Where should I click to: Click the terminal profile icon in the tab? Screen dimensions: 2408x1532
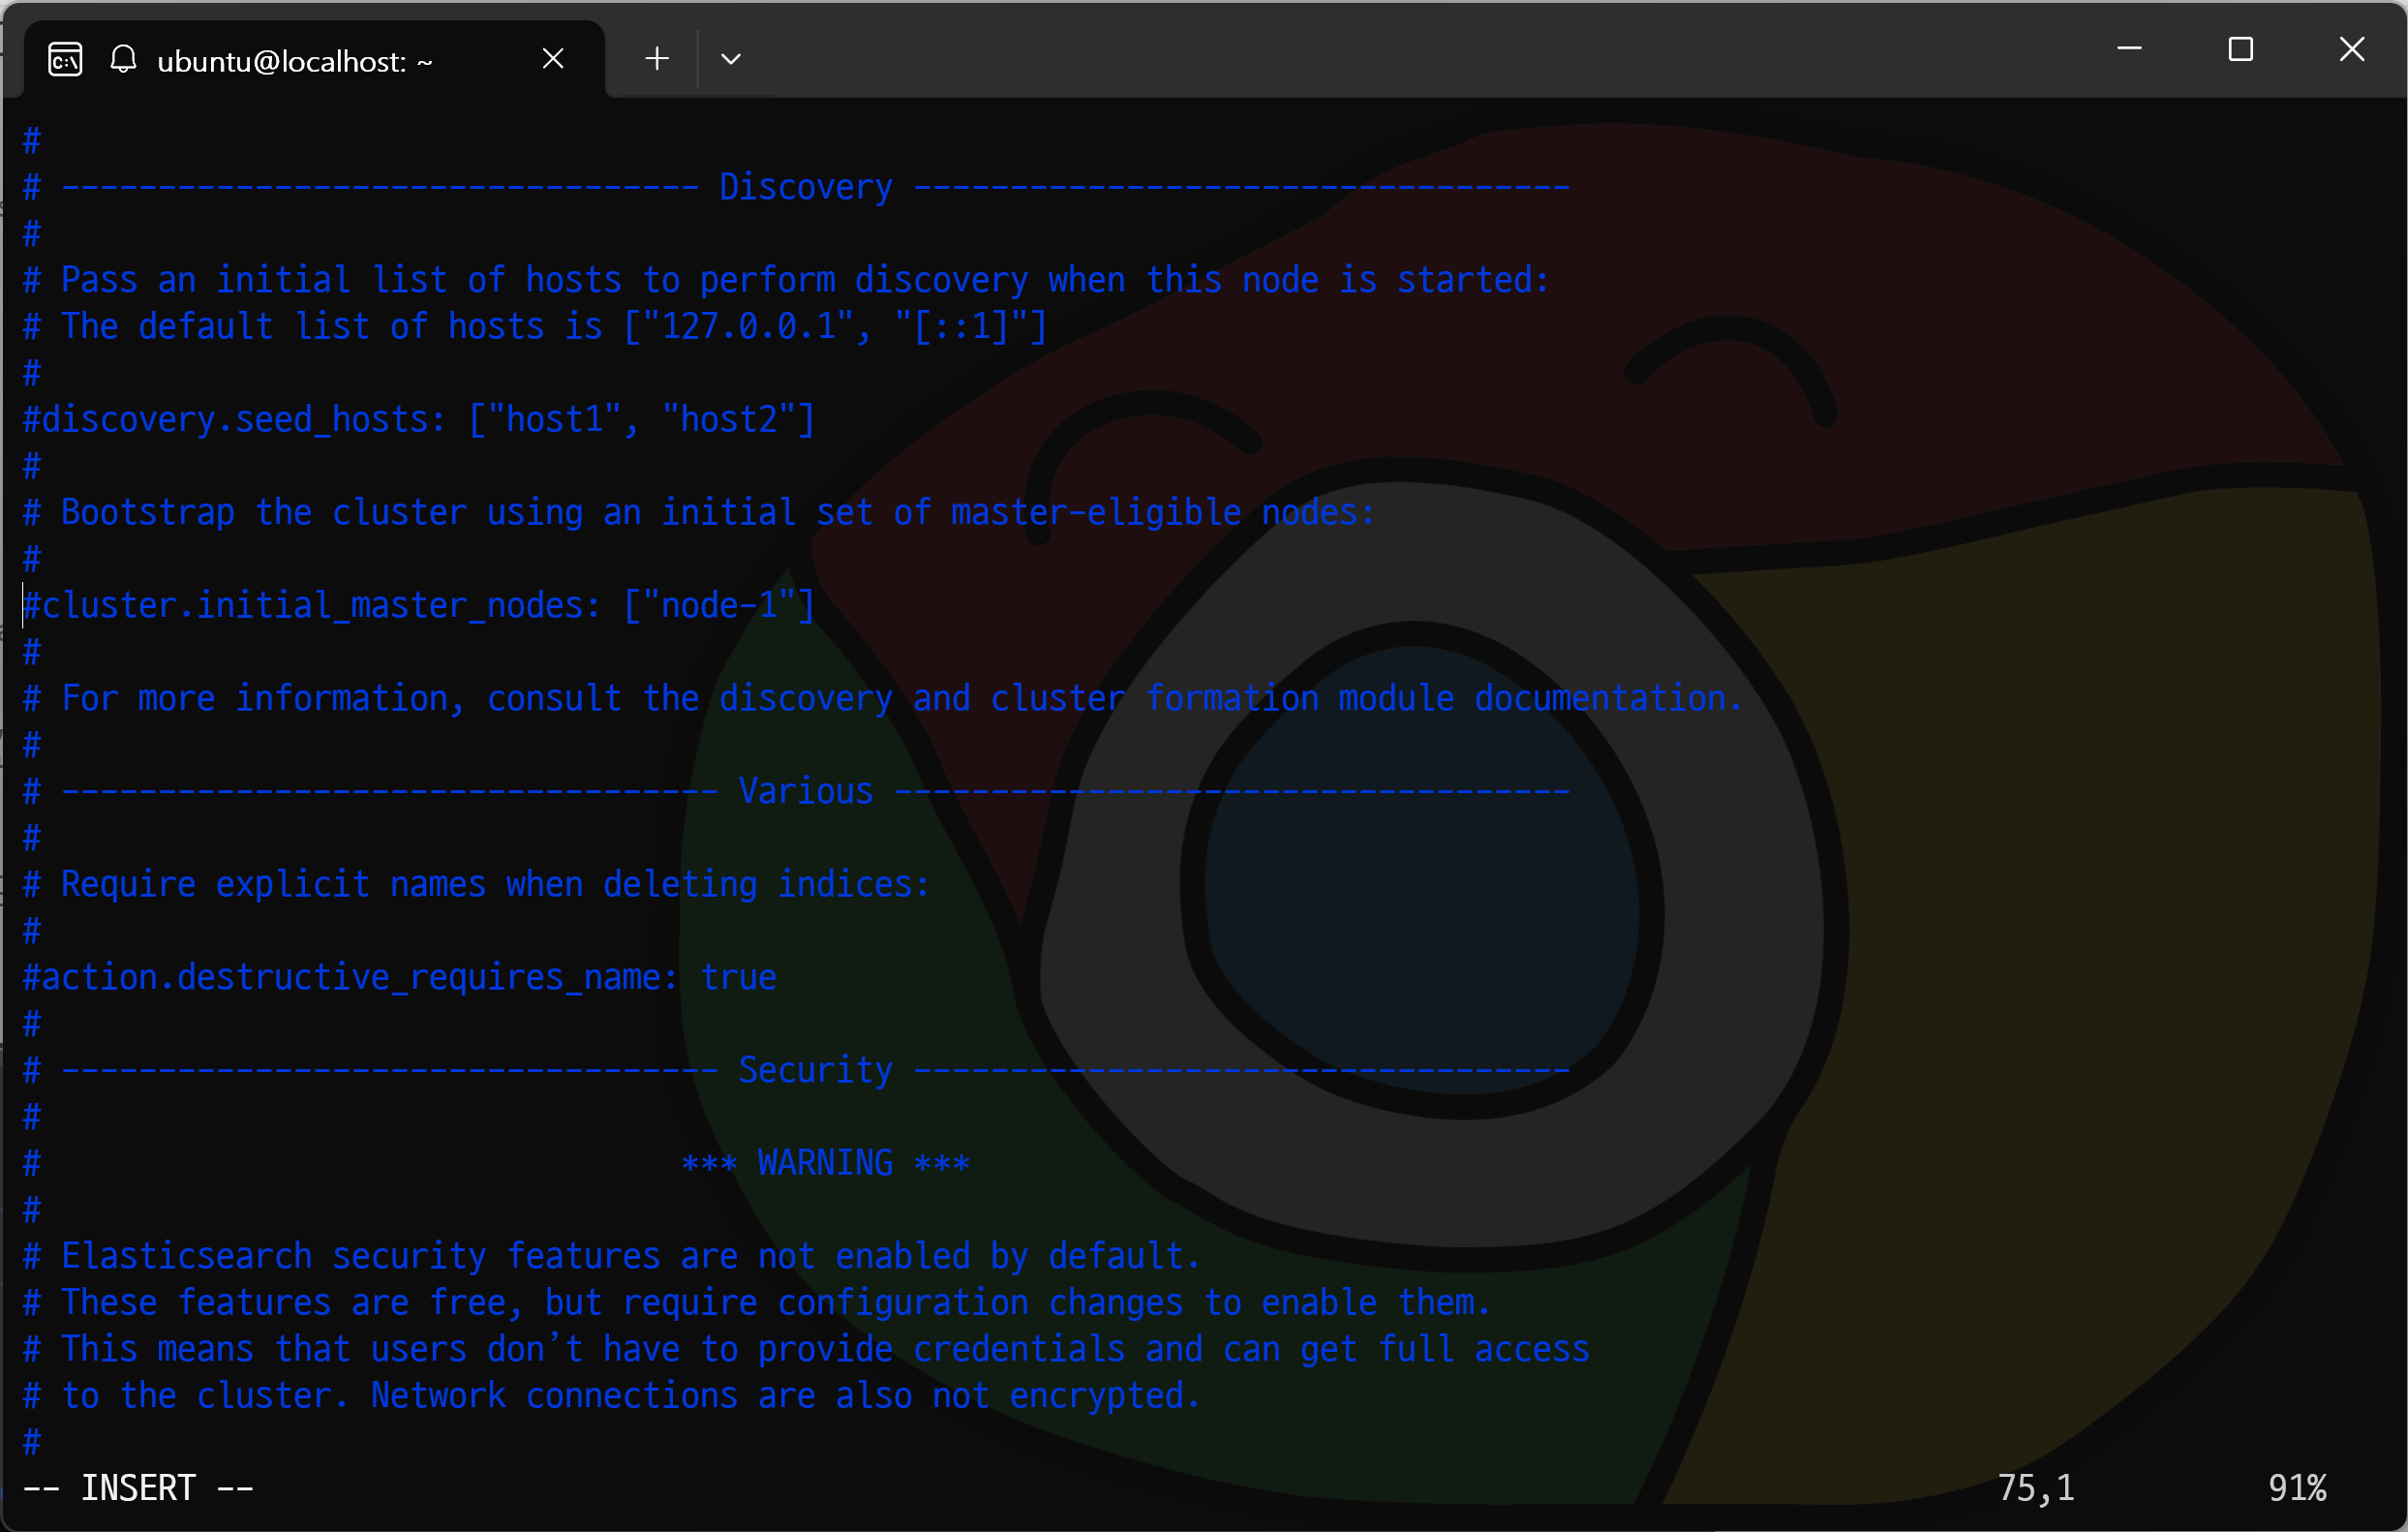pos(65,60)
